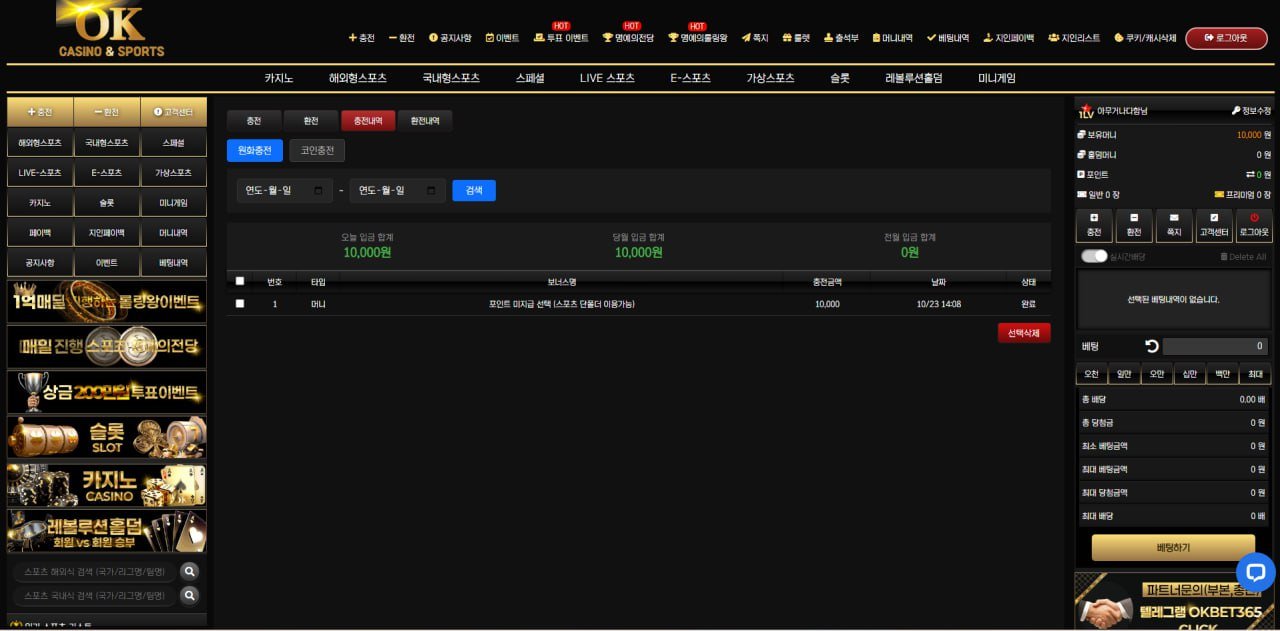The height and width of the screenshot is (631, 1280).
Task: Click the search icon beside 스포츠 해외식 검색
Action: 189,572
